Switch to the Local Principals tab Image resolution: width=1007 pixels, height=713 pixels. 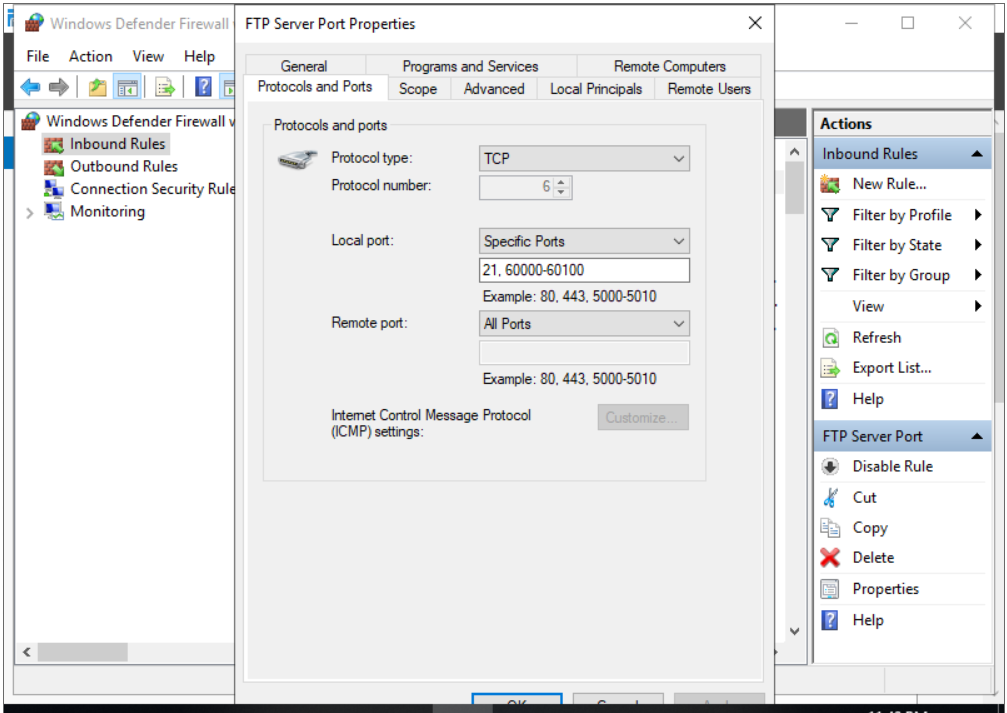pos(596,89)
